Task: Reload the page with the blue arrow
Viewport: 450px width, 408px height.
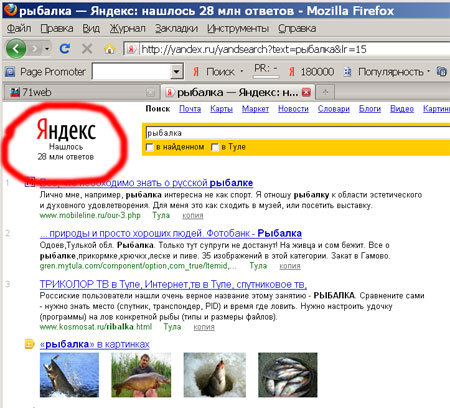Action: 64,49
